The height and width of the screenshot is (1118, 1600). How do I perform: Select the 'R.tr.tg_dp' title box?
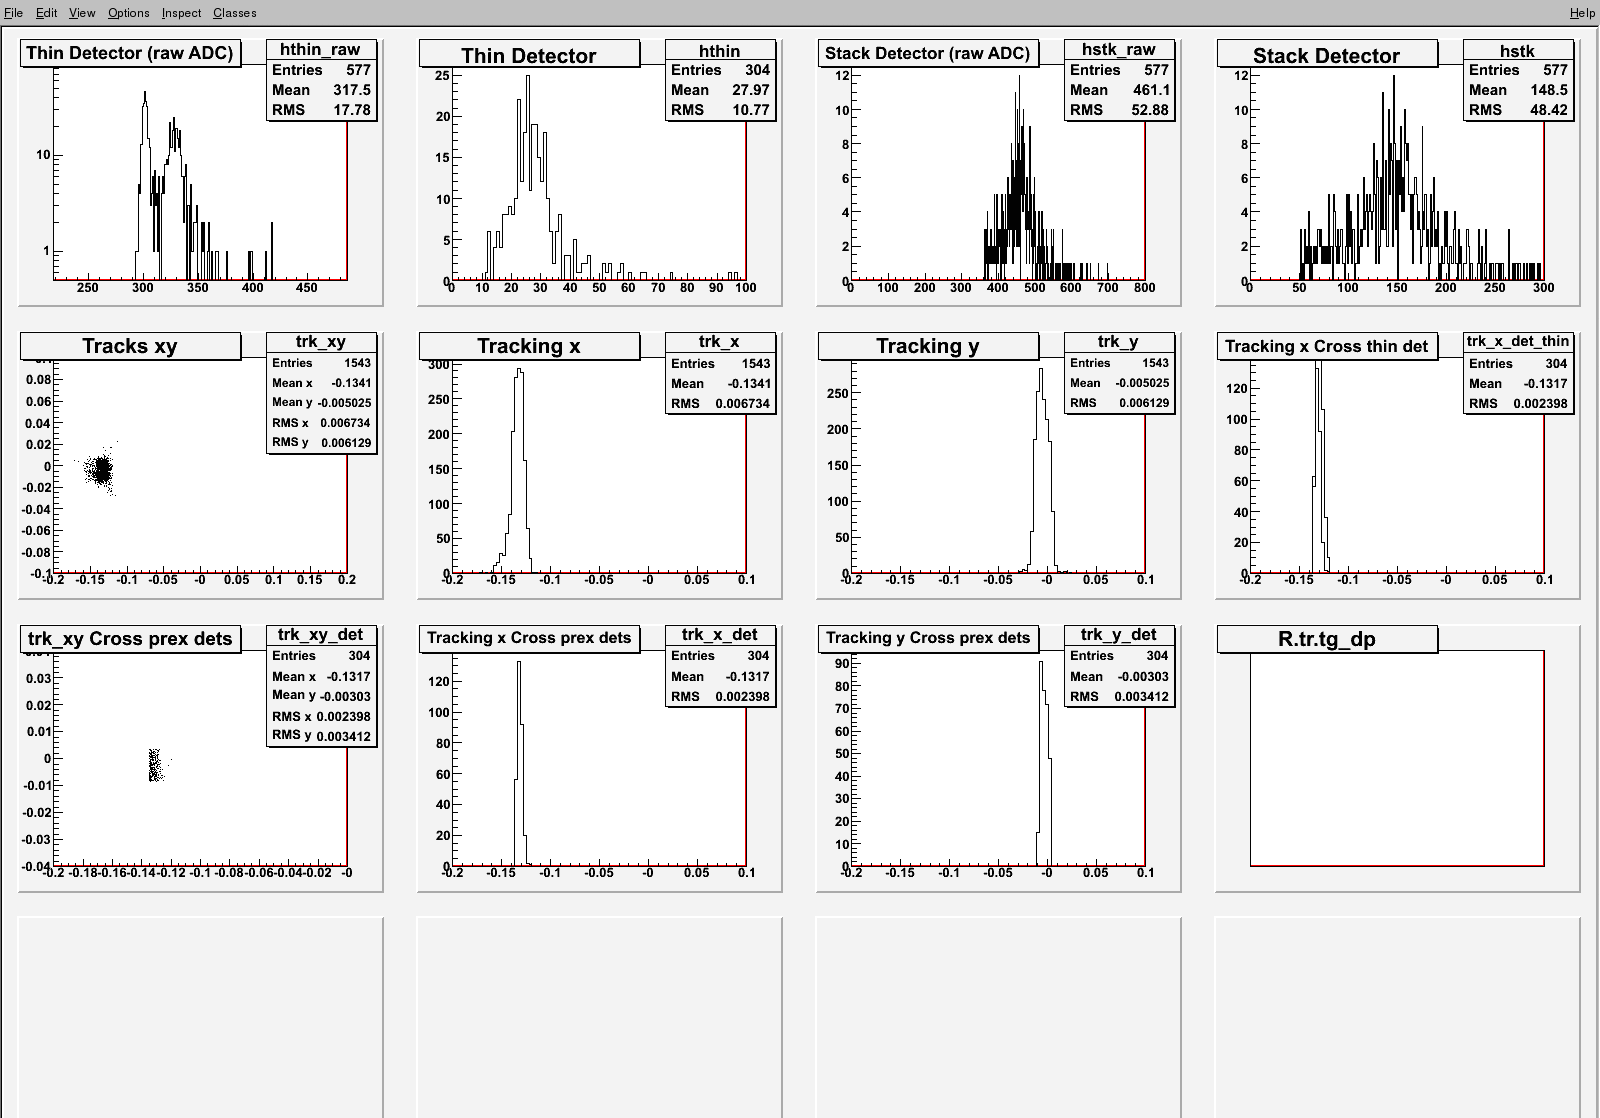1327,639
